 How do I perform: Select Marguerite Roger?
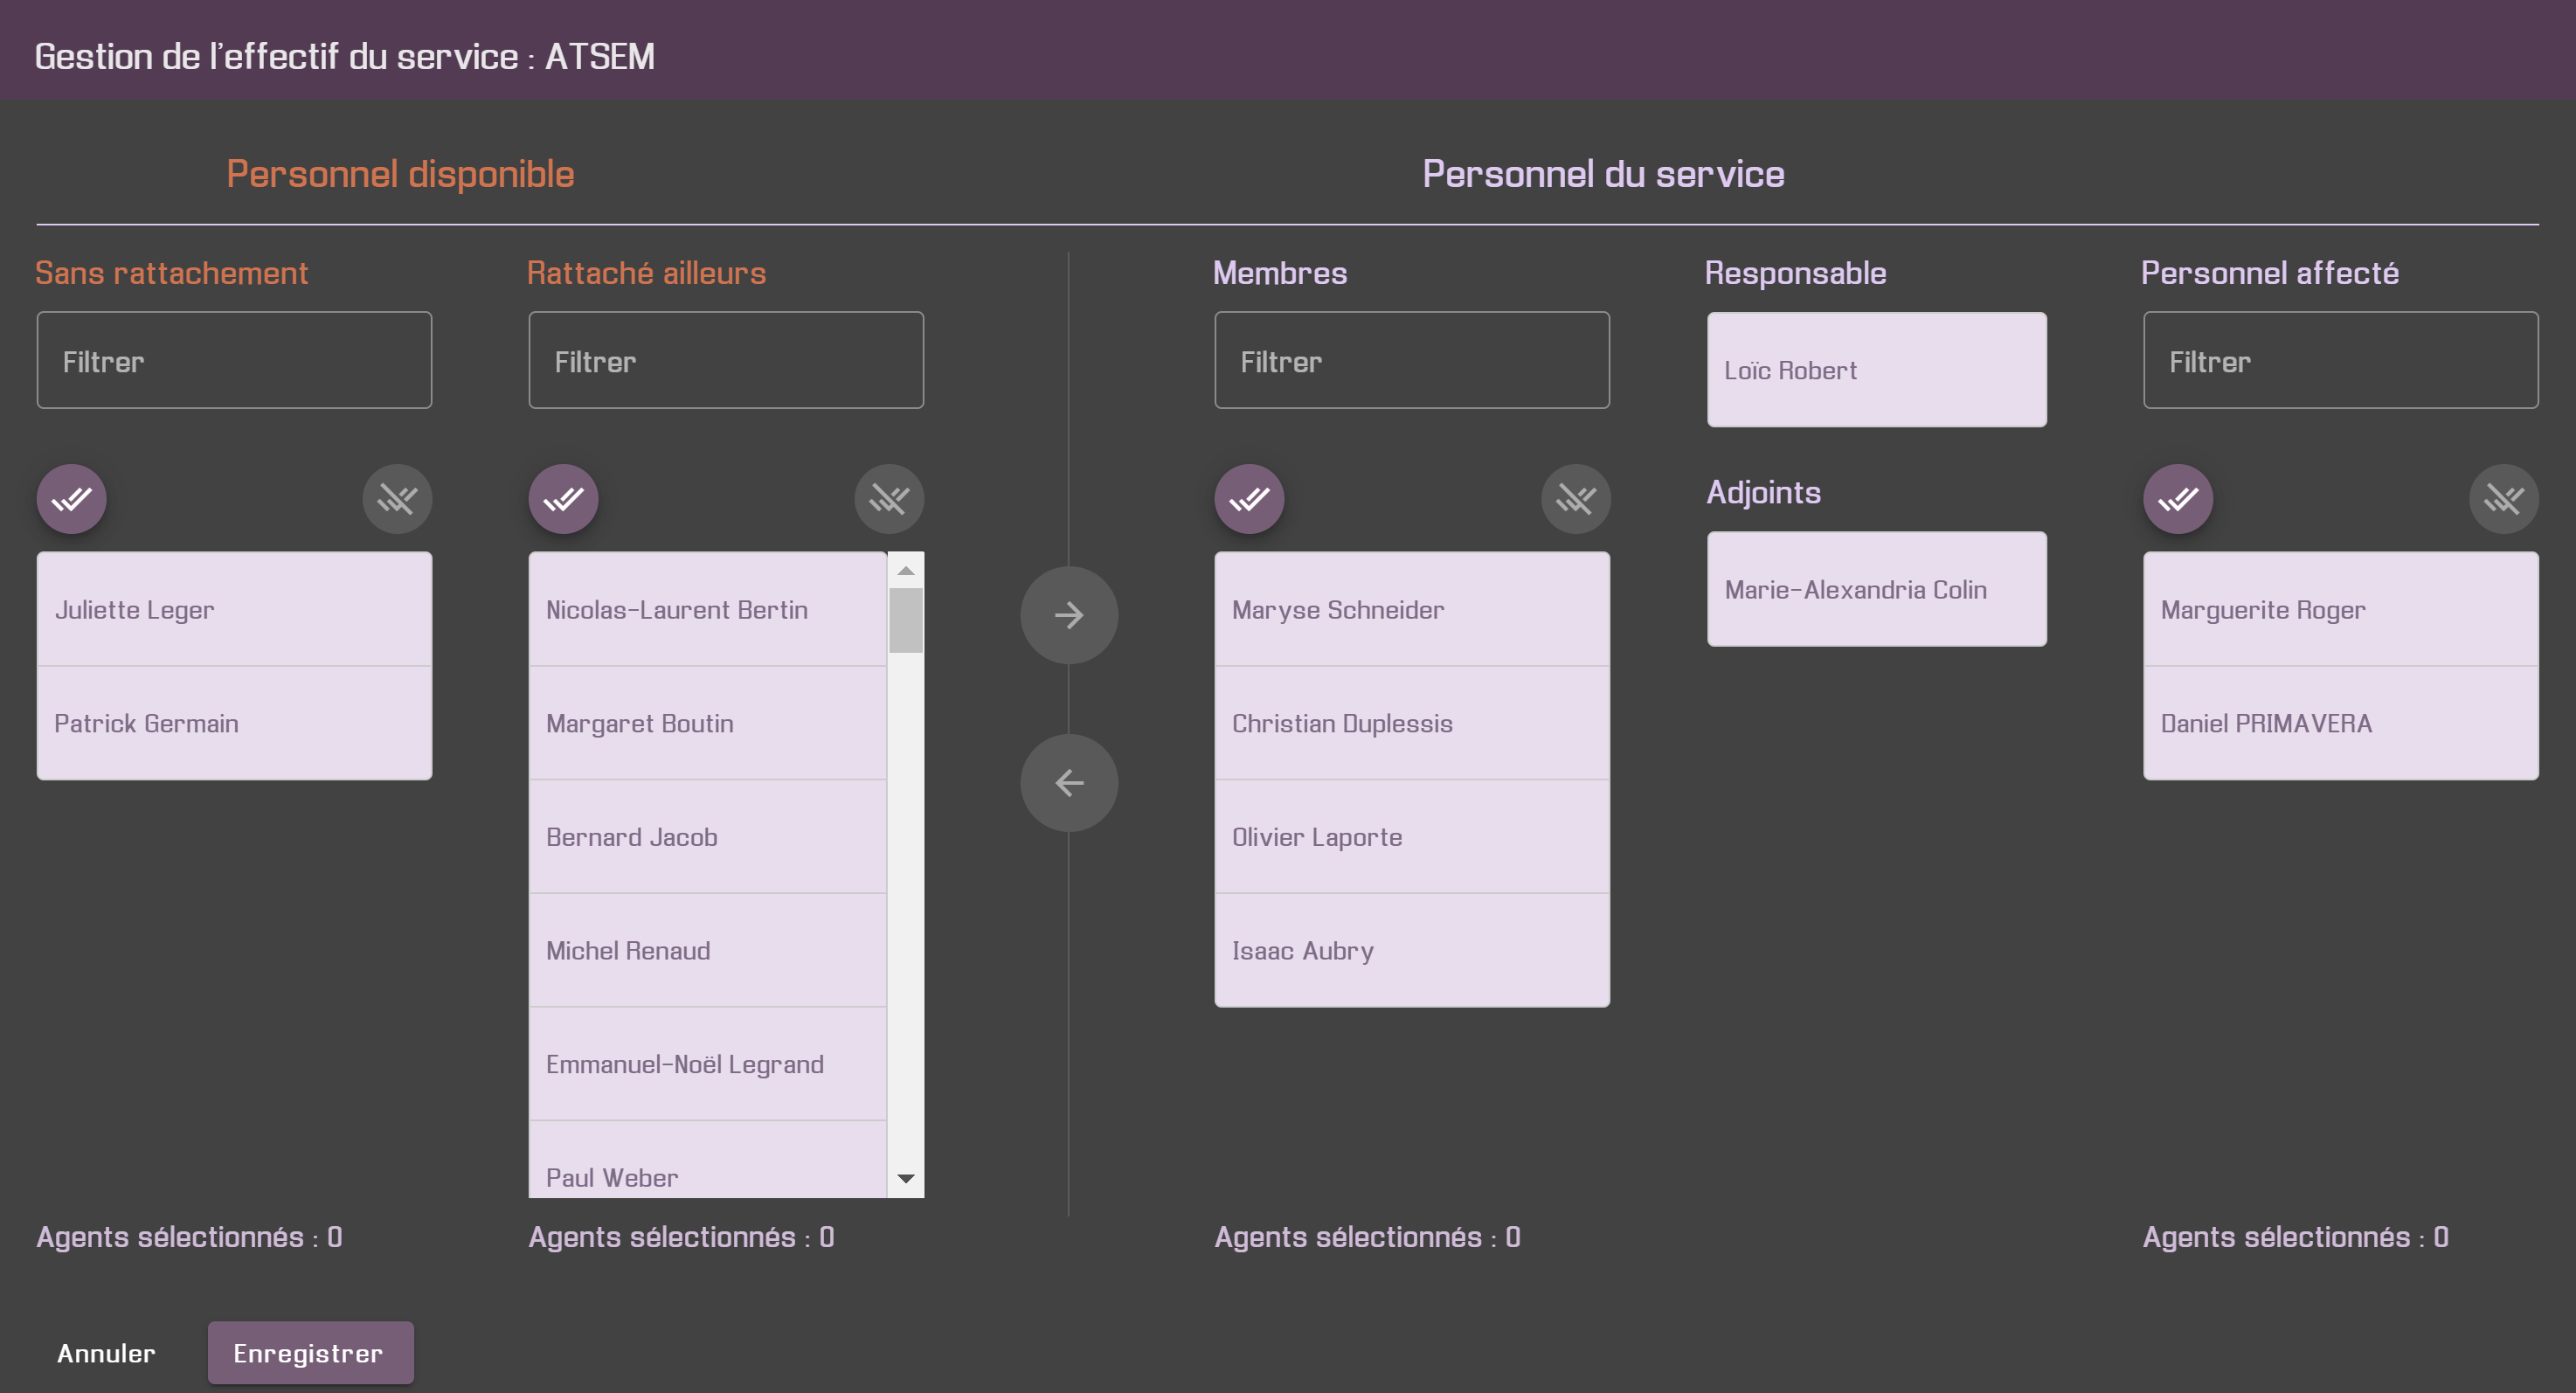coord(2340,609)
